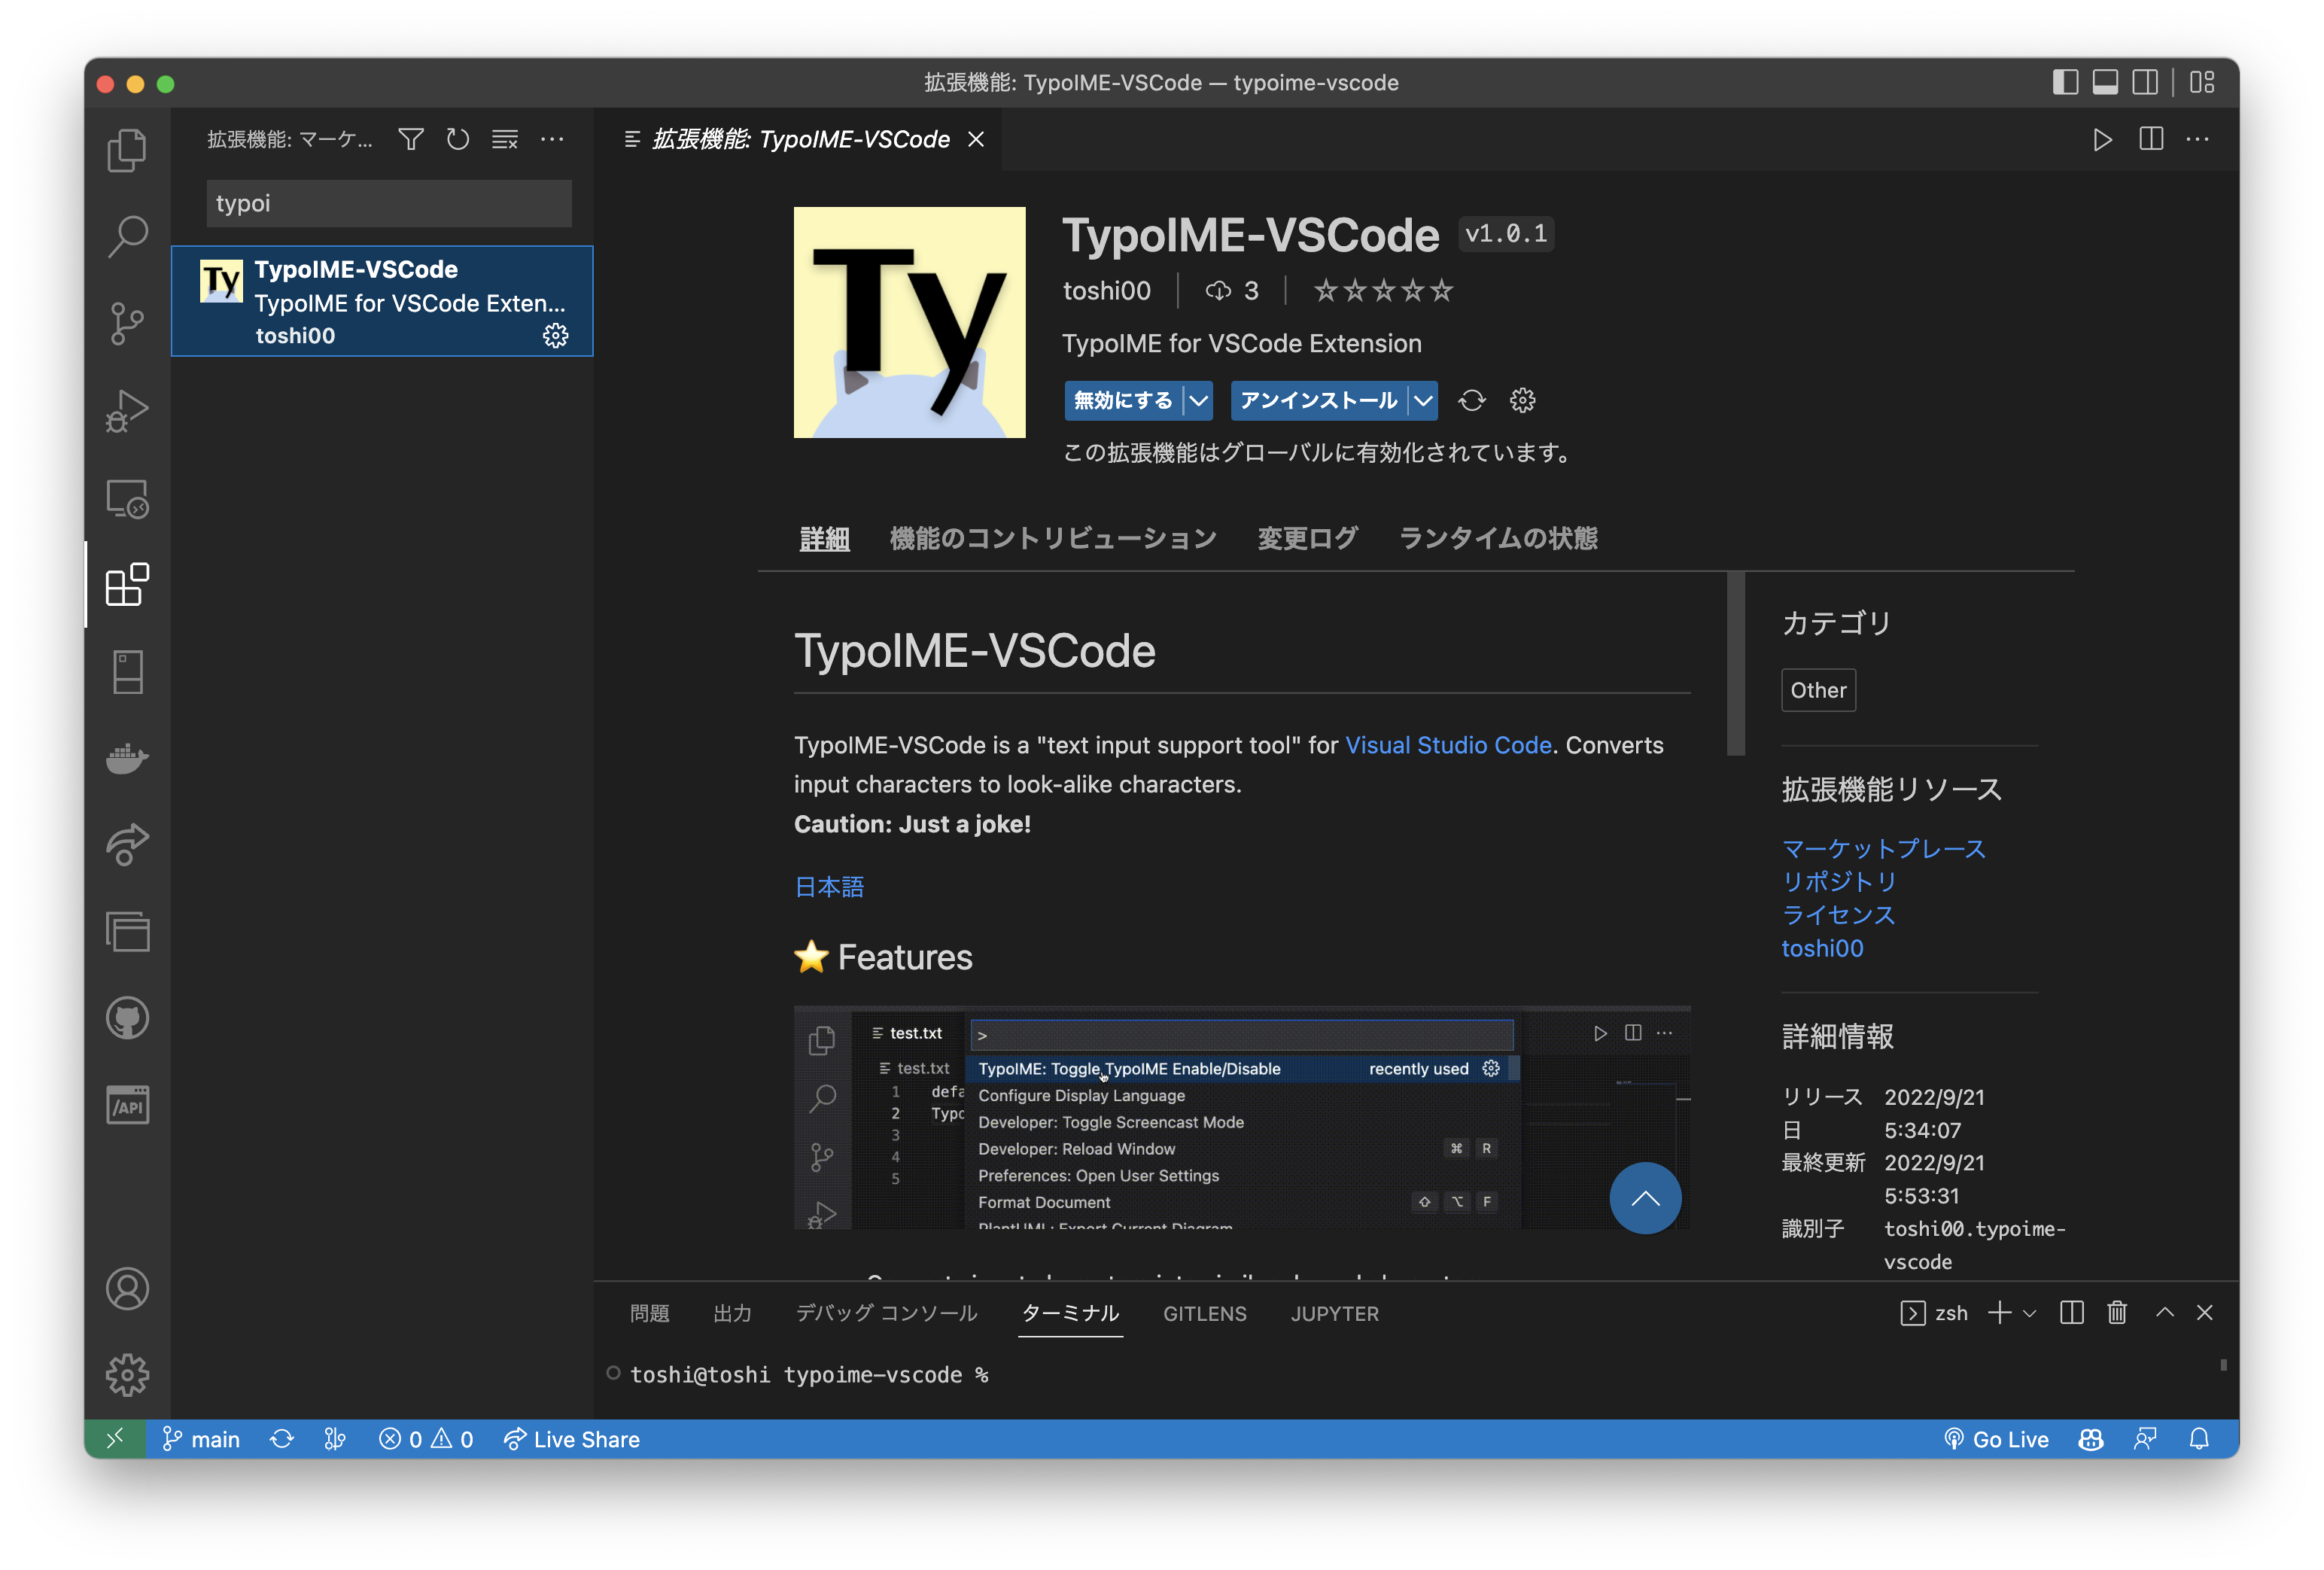Open the Customize Layout control

pyautogui.click(x=2202, y=82)
